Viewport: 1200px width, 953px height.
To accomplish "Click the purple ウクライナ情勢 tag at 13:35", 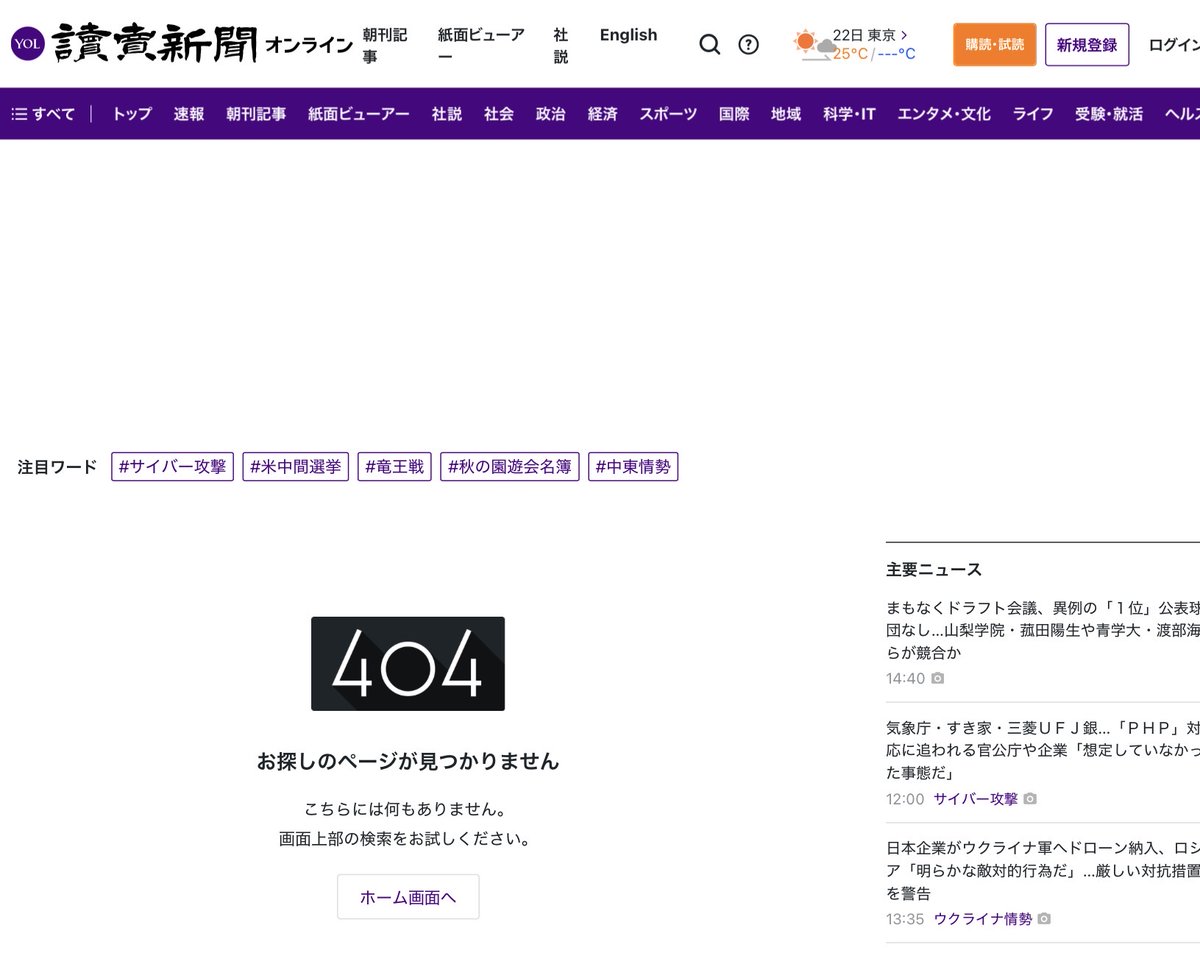I will [x=982, y=918].
